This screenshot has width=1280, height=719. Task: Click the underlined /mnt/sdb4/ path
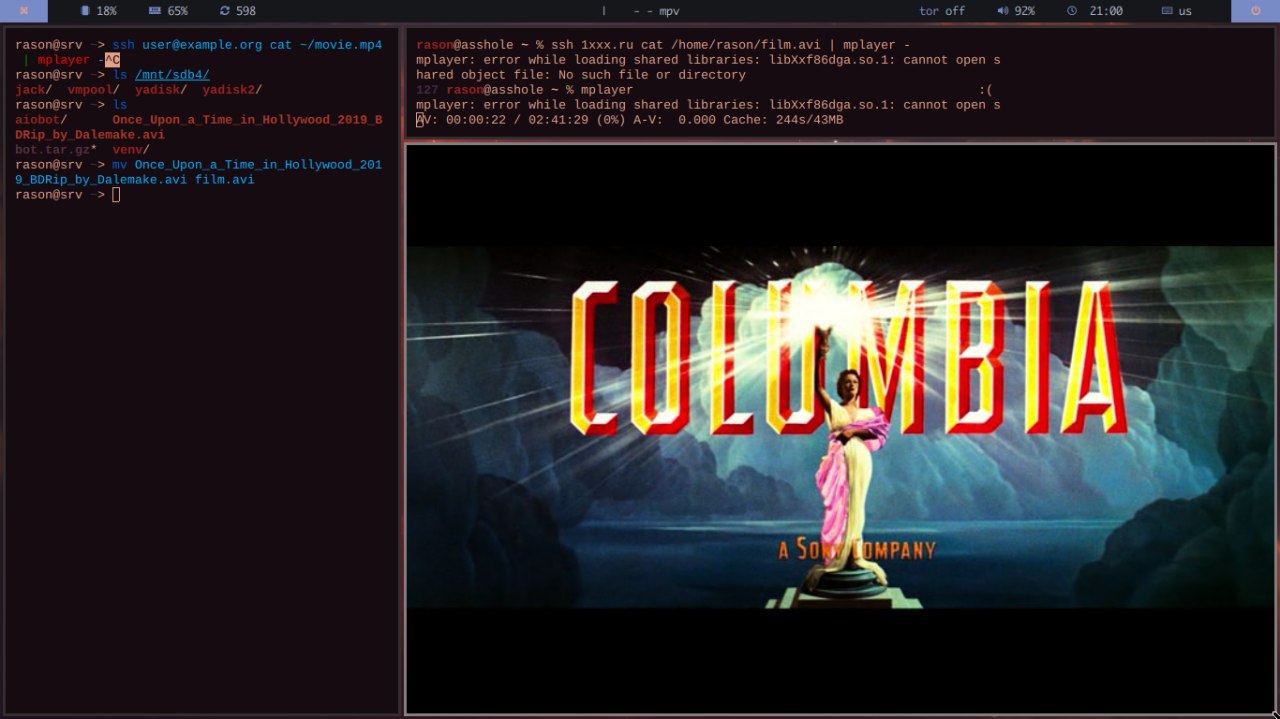(x=172, y=75)
